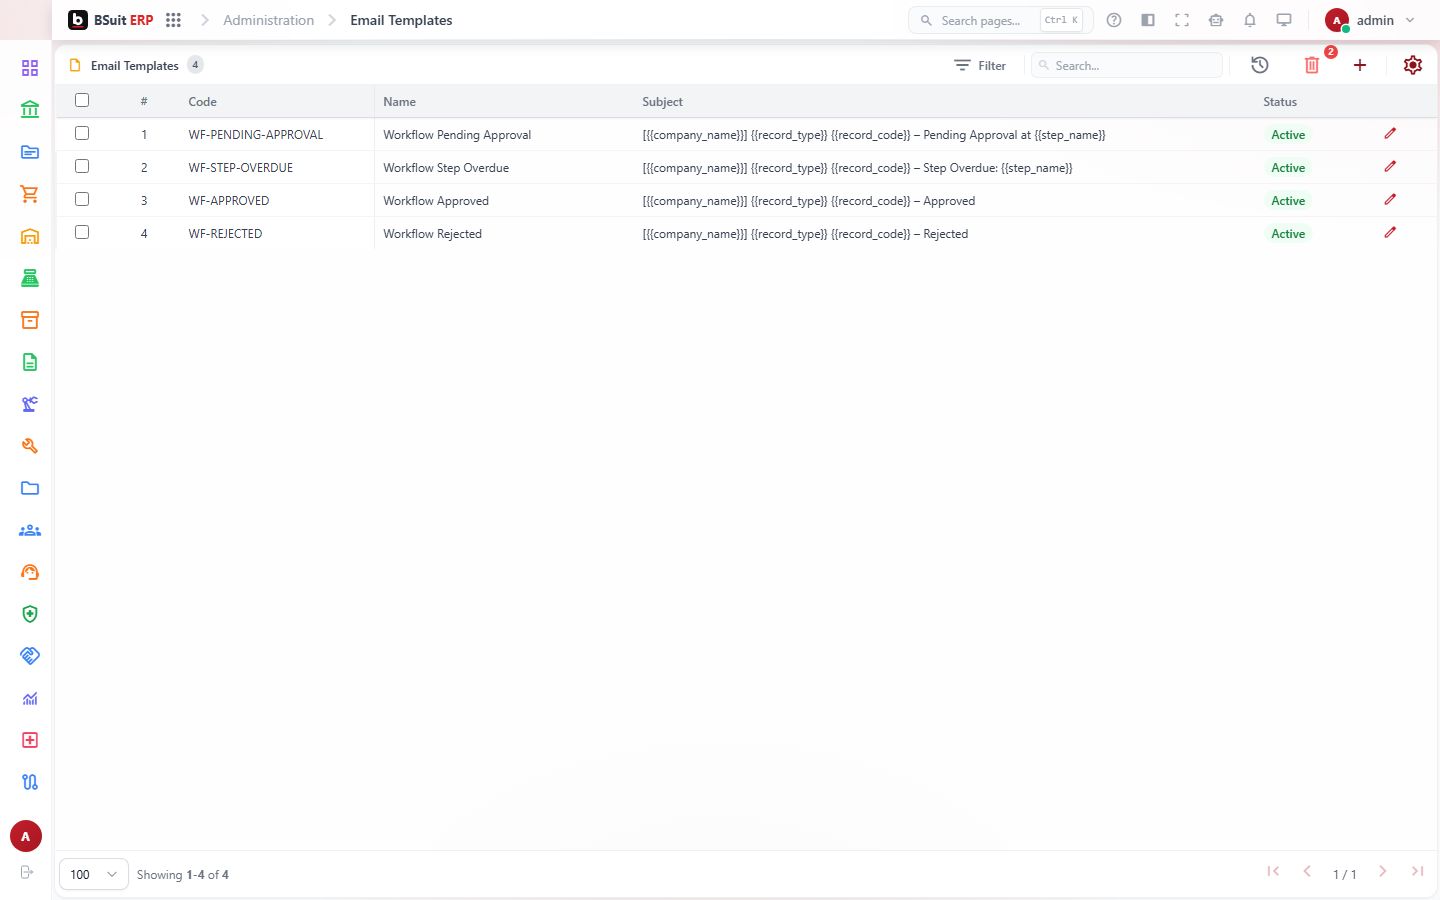Check the WF-REJECTED row checkbox
Screen dimensions: 1440x900
82,232
